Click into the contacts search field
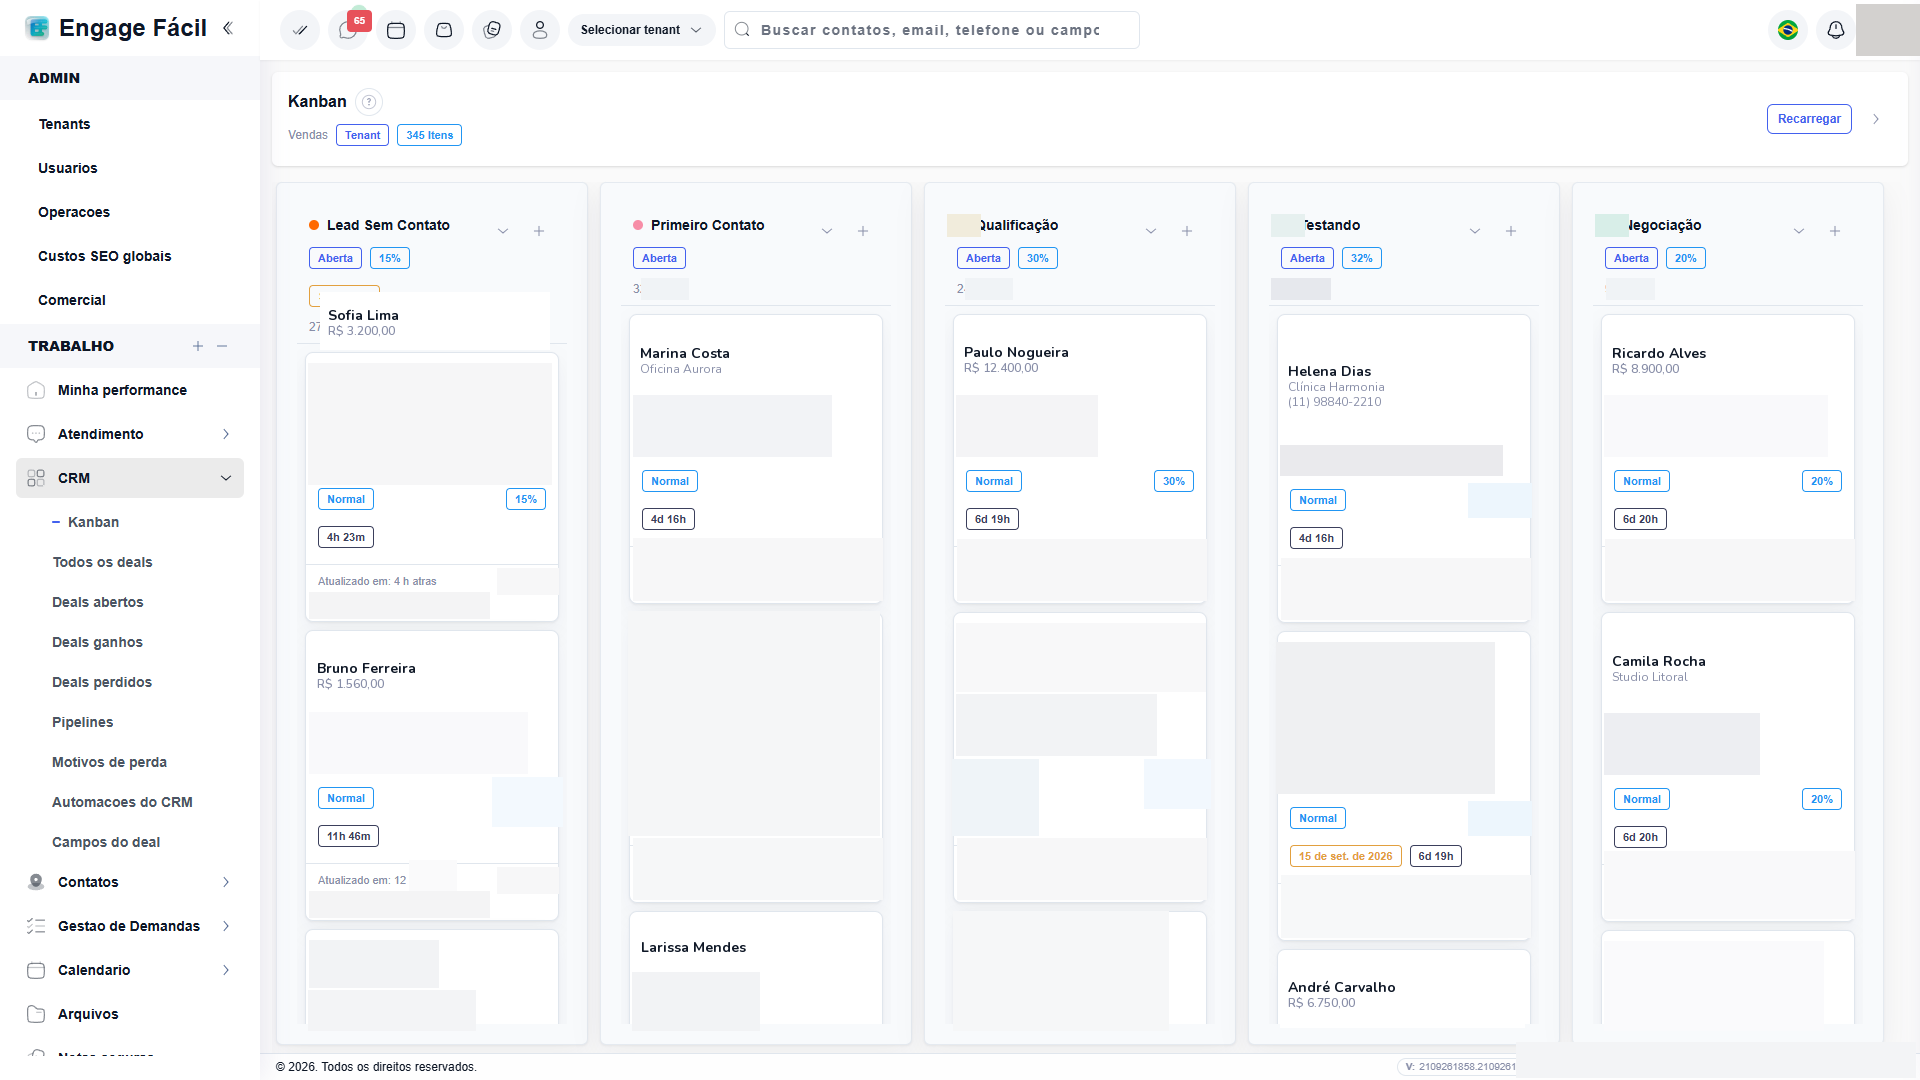1920x1080 pixels. tap(932, 30)
